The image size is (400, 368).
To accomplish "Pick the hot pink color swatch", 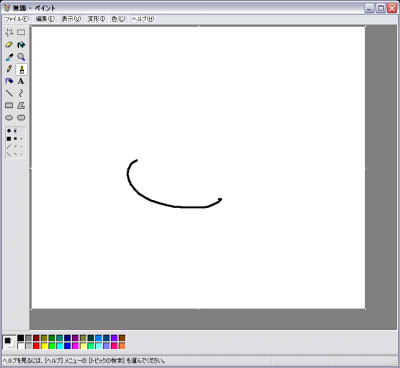I will coord(115,346).
